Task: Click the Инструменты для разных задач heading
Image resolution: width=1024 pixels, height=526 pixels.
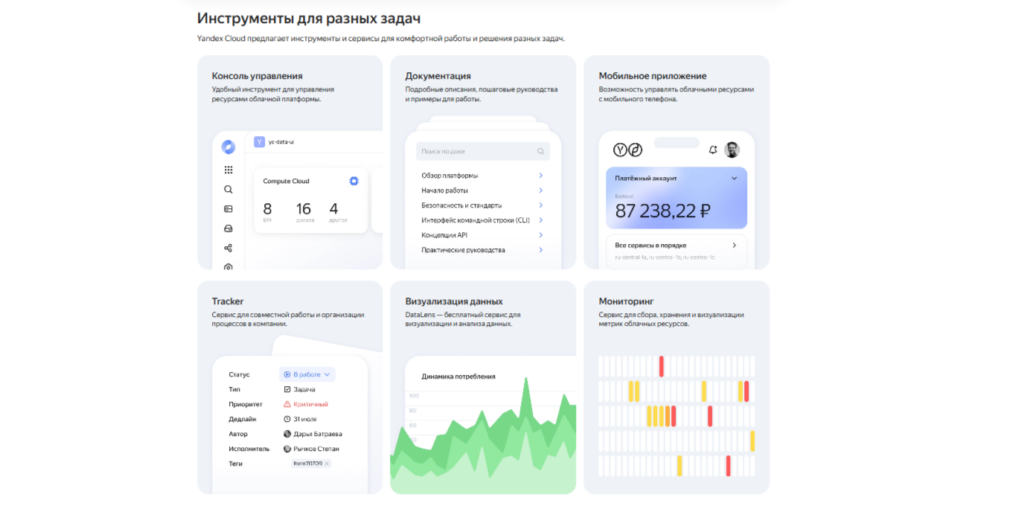Action: pyautogui.click(x=309, y=18)
